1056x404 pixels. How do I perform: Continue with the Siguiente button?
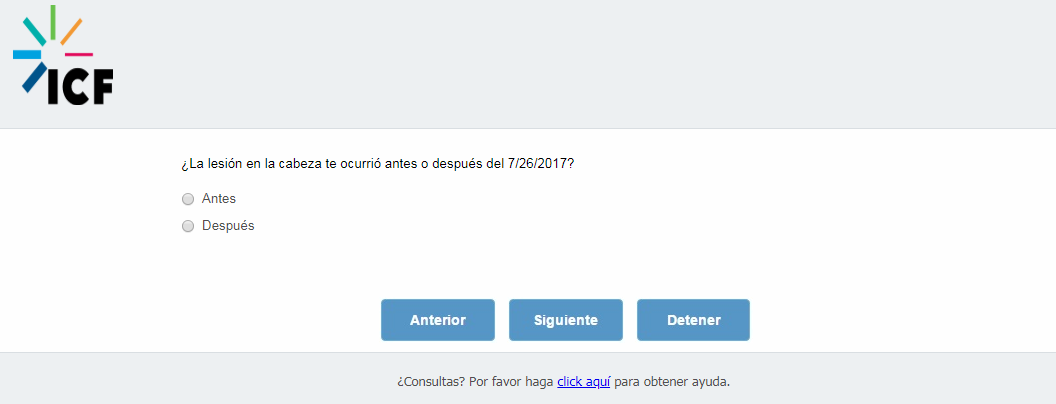tap(566, 321)
